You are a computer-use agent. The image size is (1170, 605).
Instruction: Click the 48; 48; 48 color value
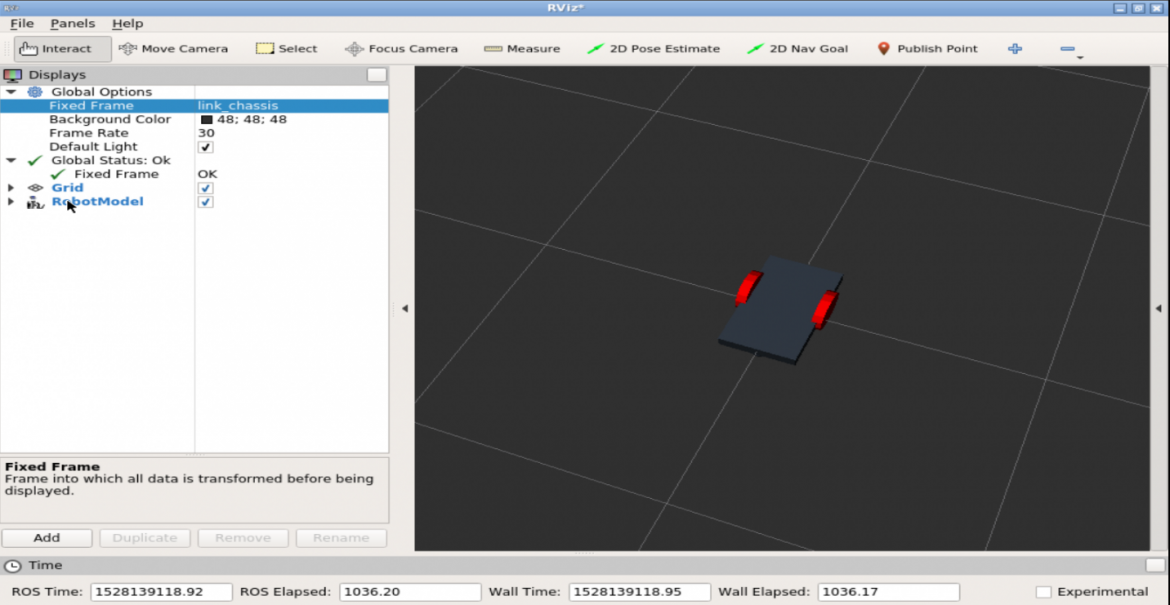pos(252,119)
